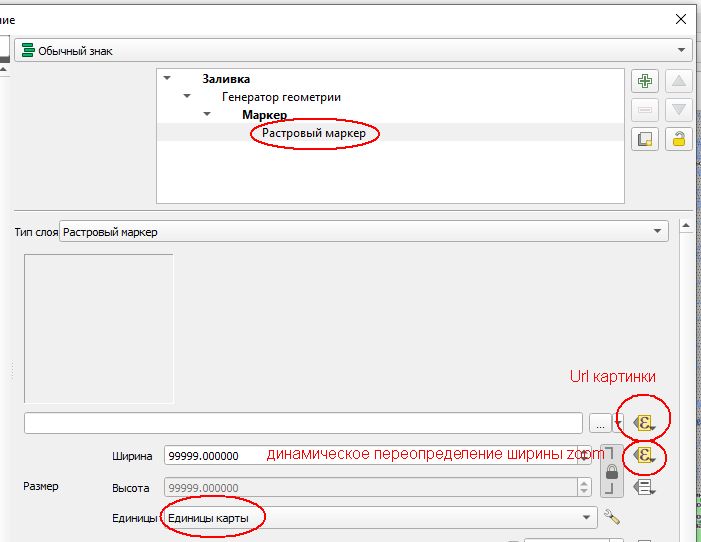
Task: Open the Тип слоя Растровый маркер dropdown
Action: [364, 232]
